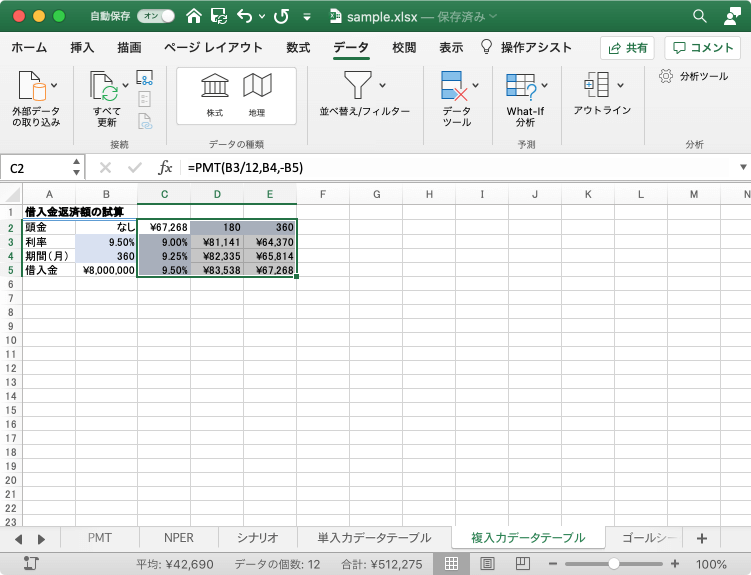The image size is (751, 575).
Task: Expand the アウトライン dropdown arrow
Action: click(621, 86)
